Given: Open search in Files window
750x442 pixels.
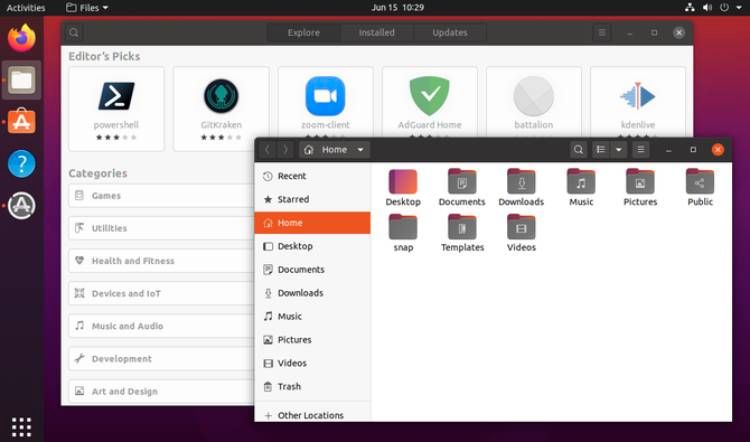Looking at the screenshot, I should pos(578,150).
